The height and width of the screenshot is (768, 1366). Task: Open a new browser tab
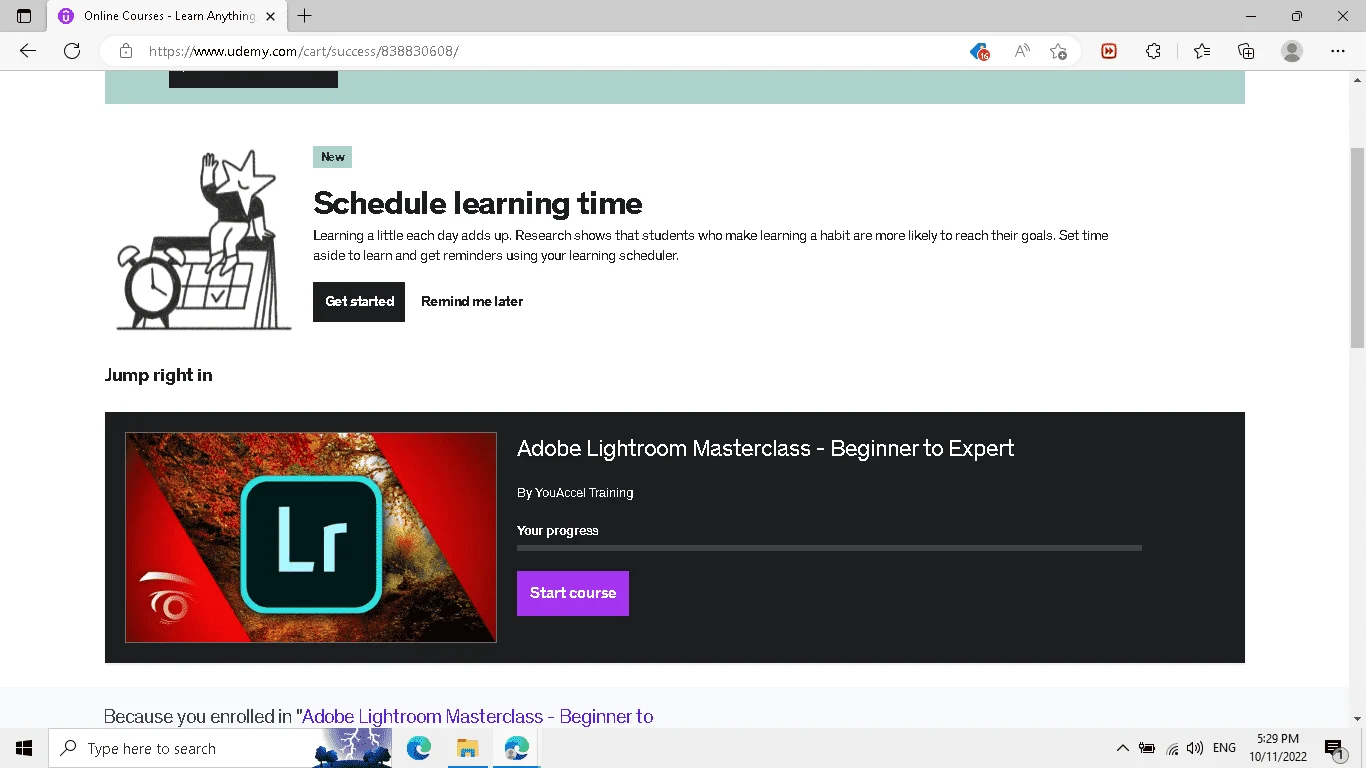click(x=305, y=16)
